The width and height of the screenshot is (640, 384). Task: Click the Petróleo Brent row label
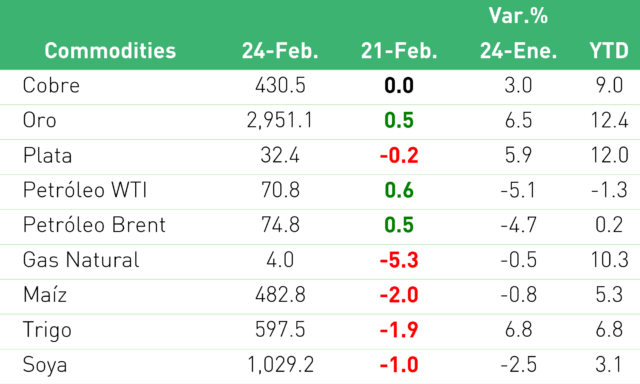(94, 225)
